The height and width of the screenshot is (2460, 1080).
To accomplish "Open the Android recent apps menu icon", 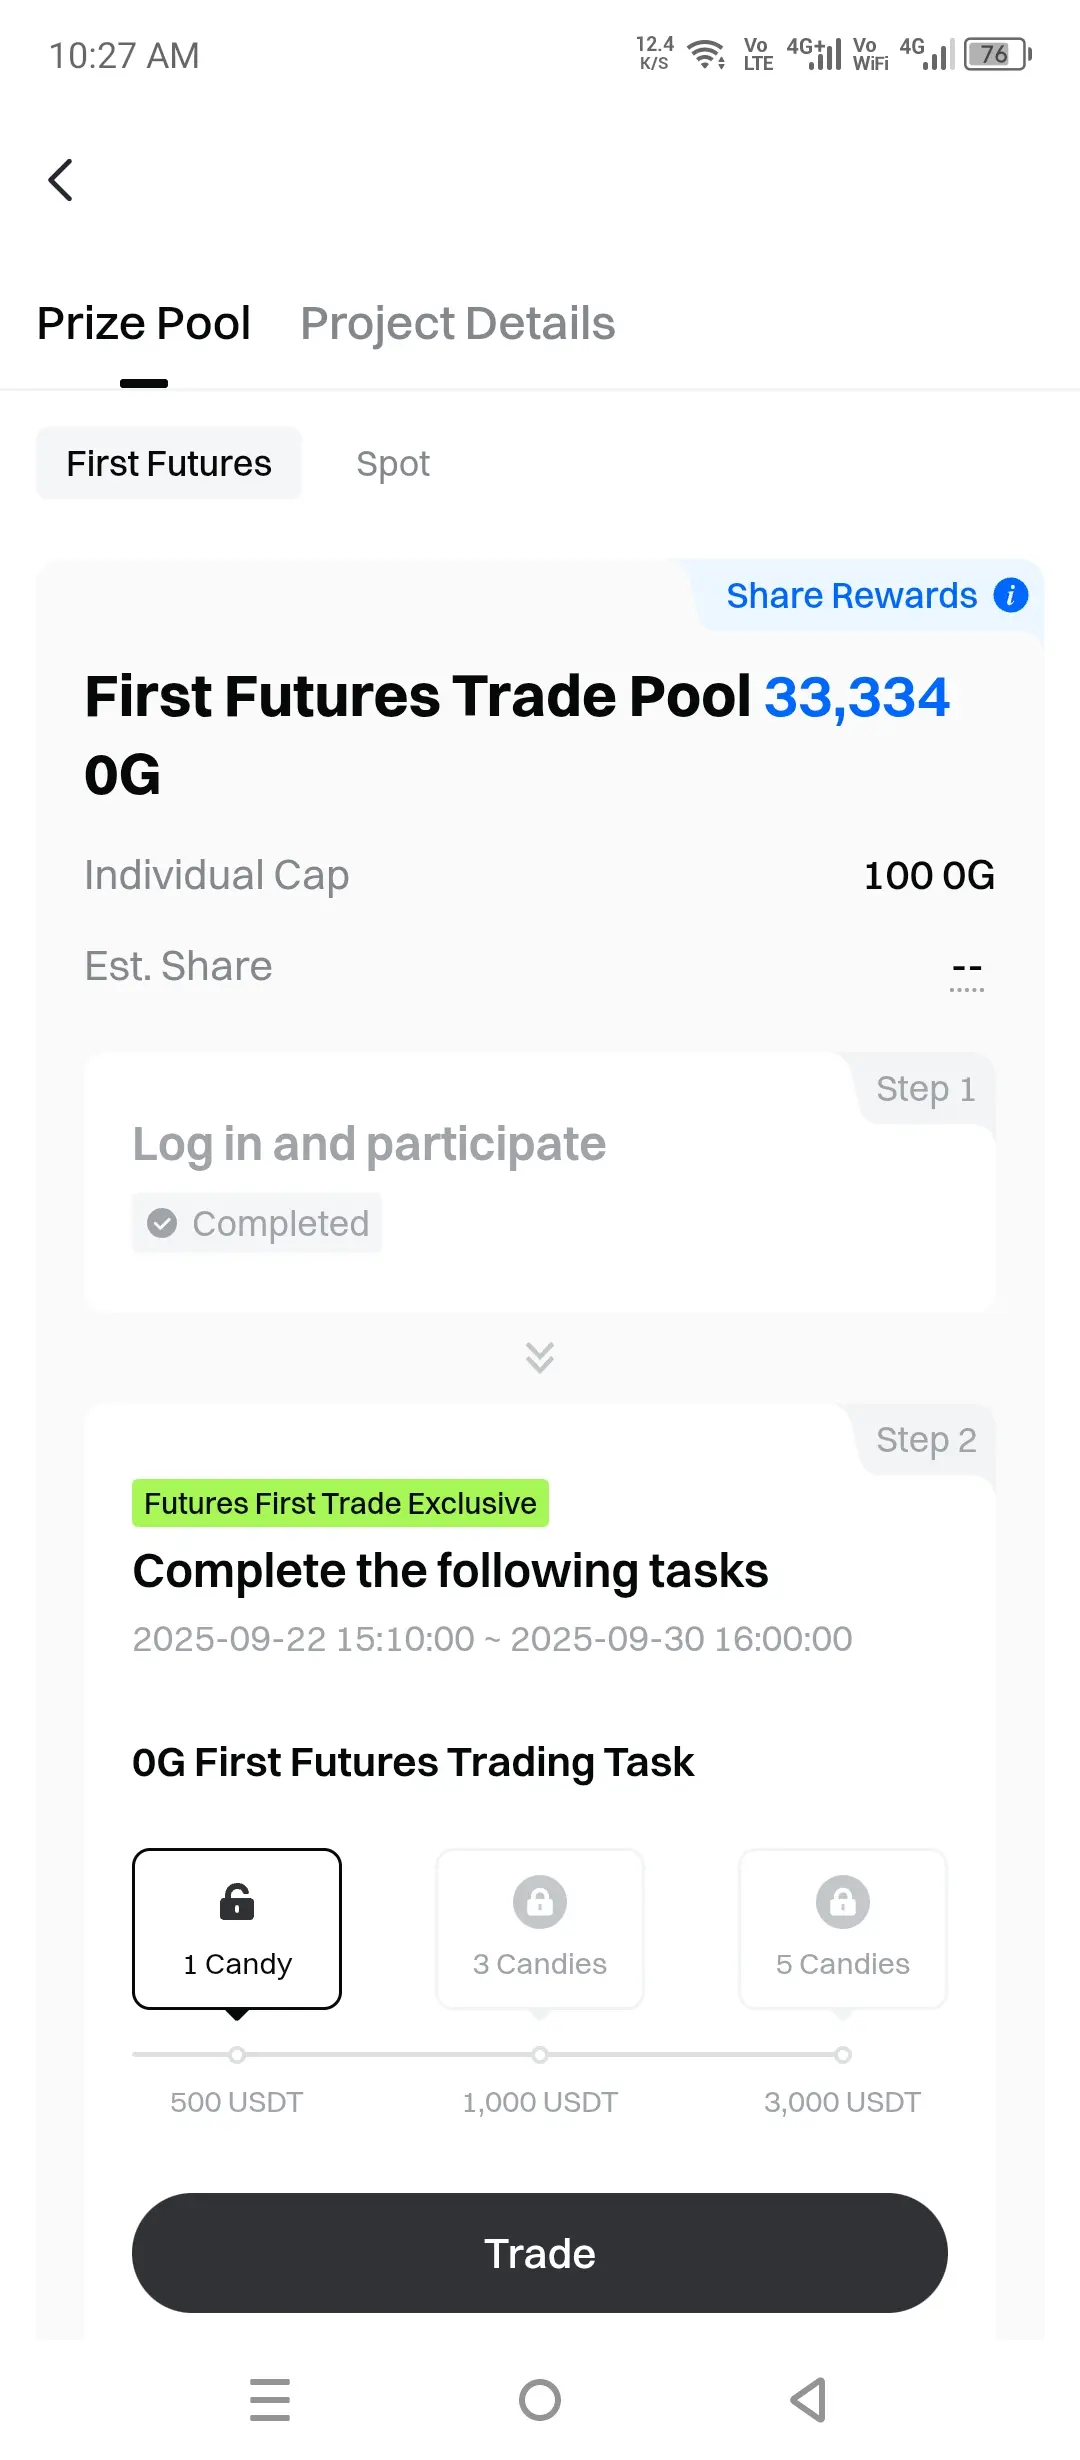I will [x=270, y=2400].
